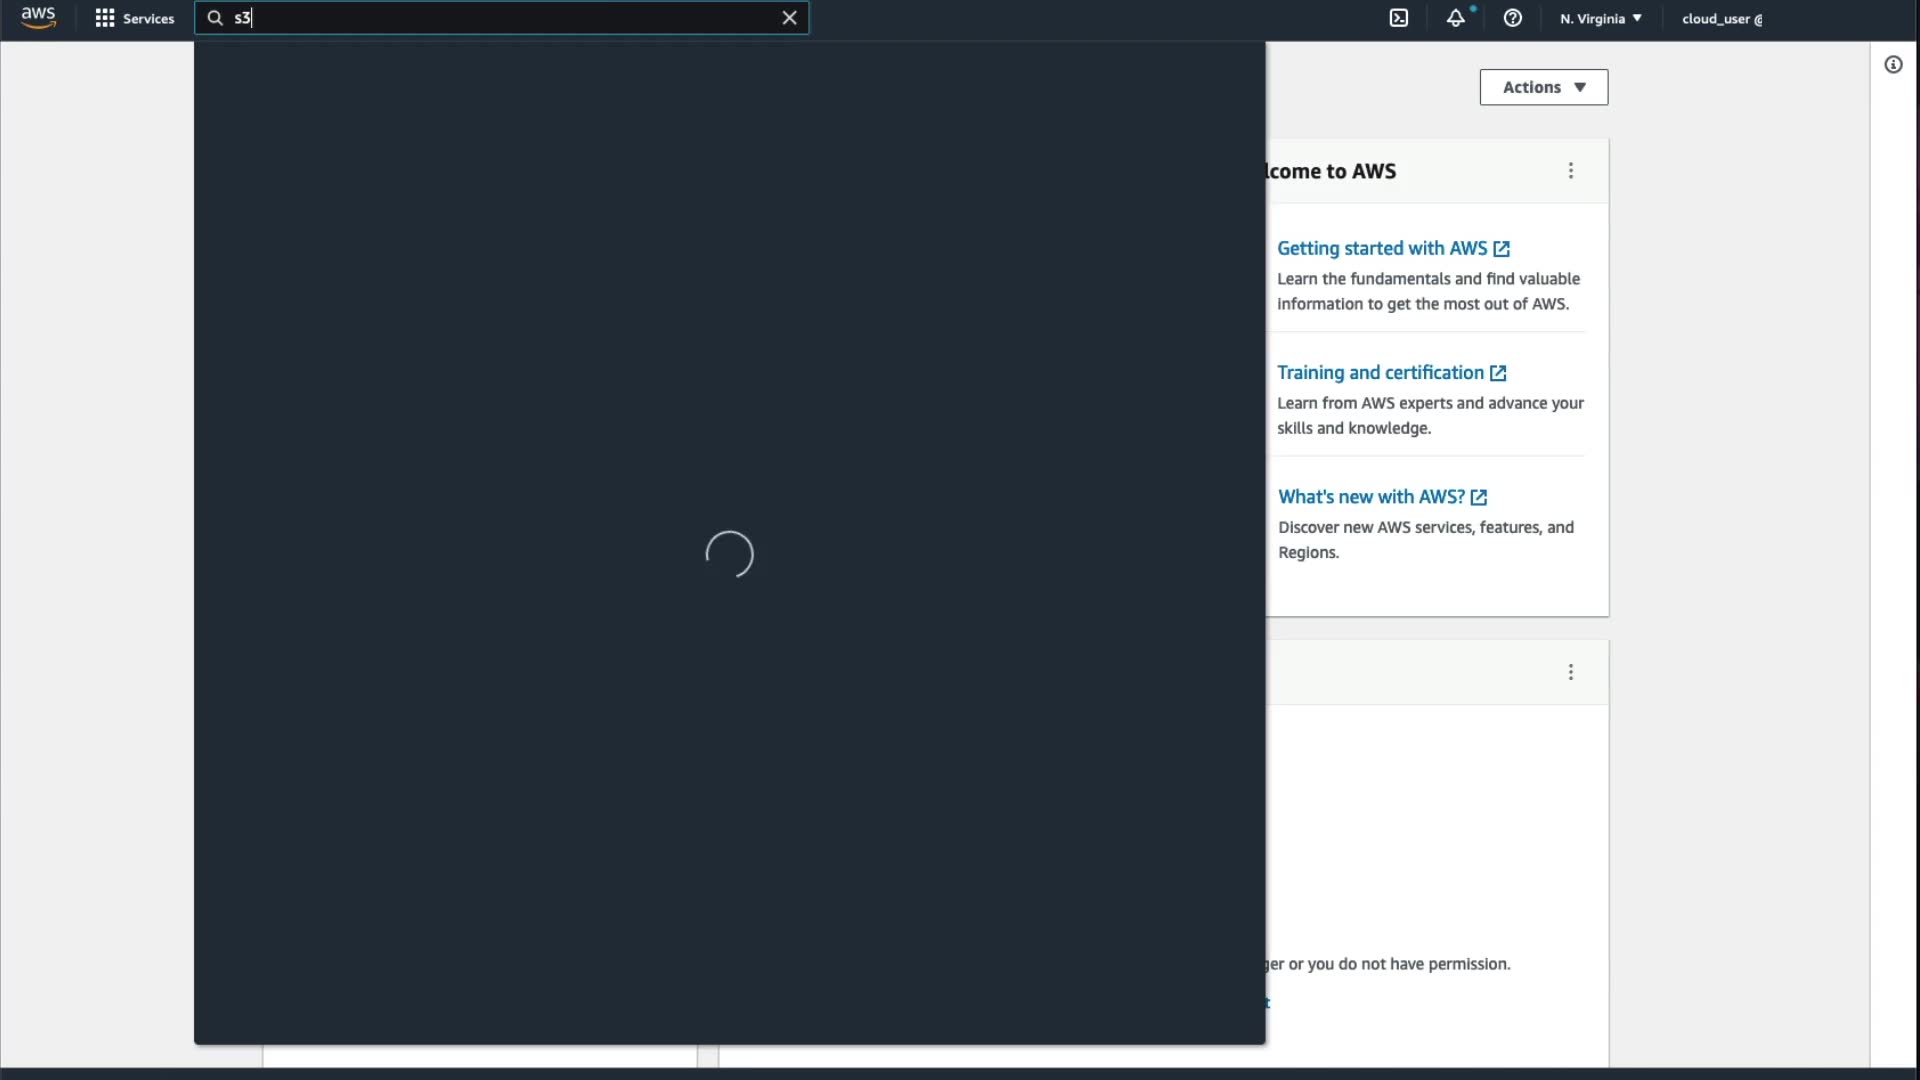Click the external-link icon beside What's new
Image resolution: width=1920 pixels, height=1080 pixels.
point(1479,497)
